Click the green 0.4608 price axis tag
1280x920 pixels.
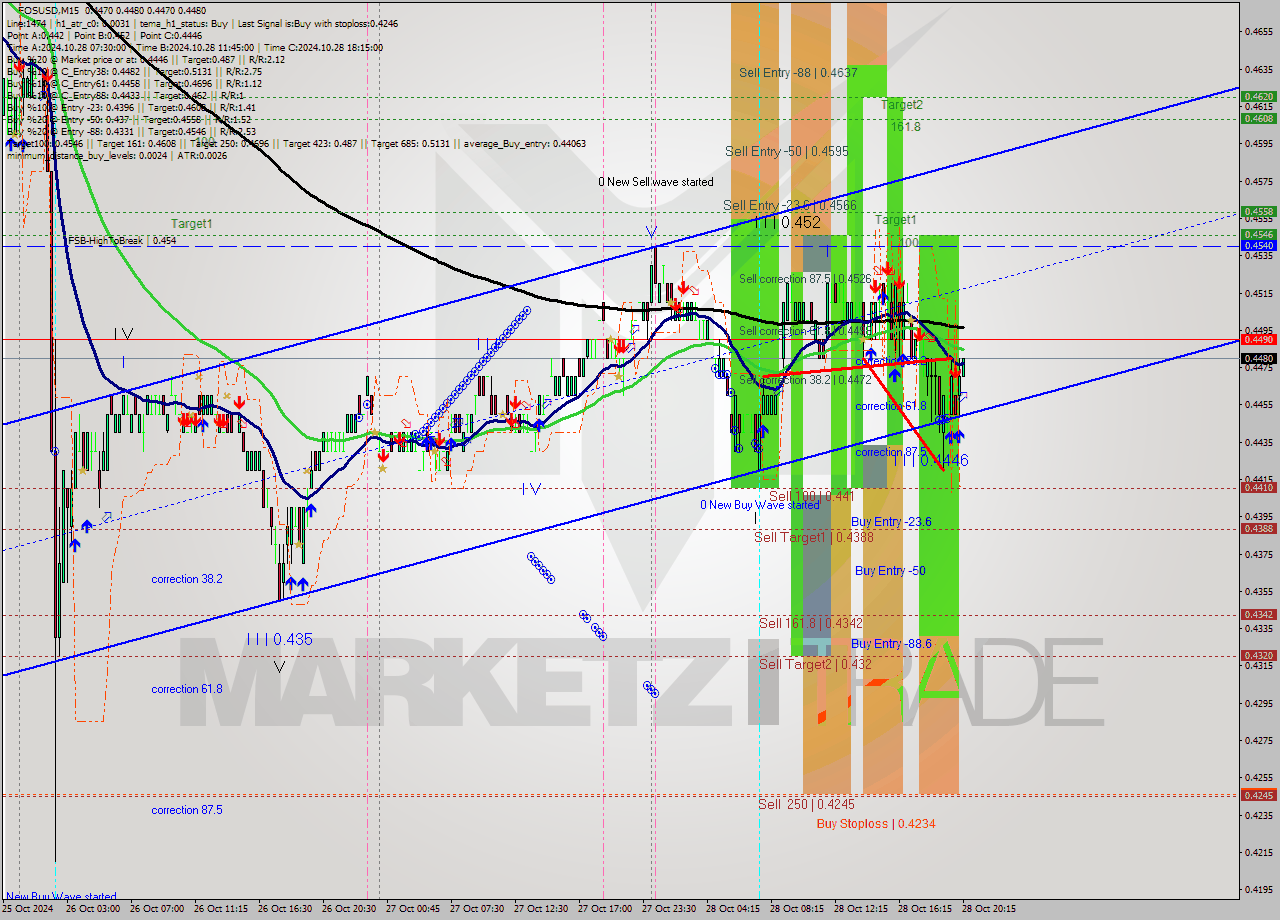(x=1258, y=118)
